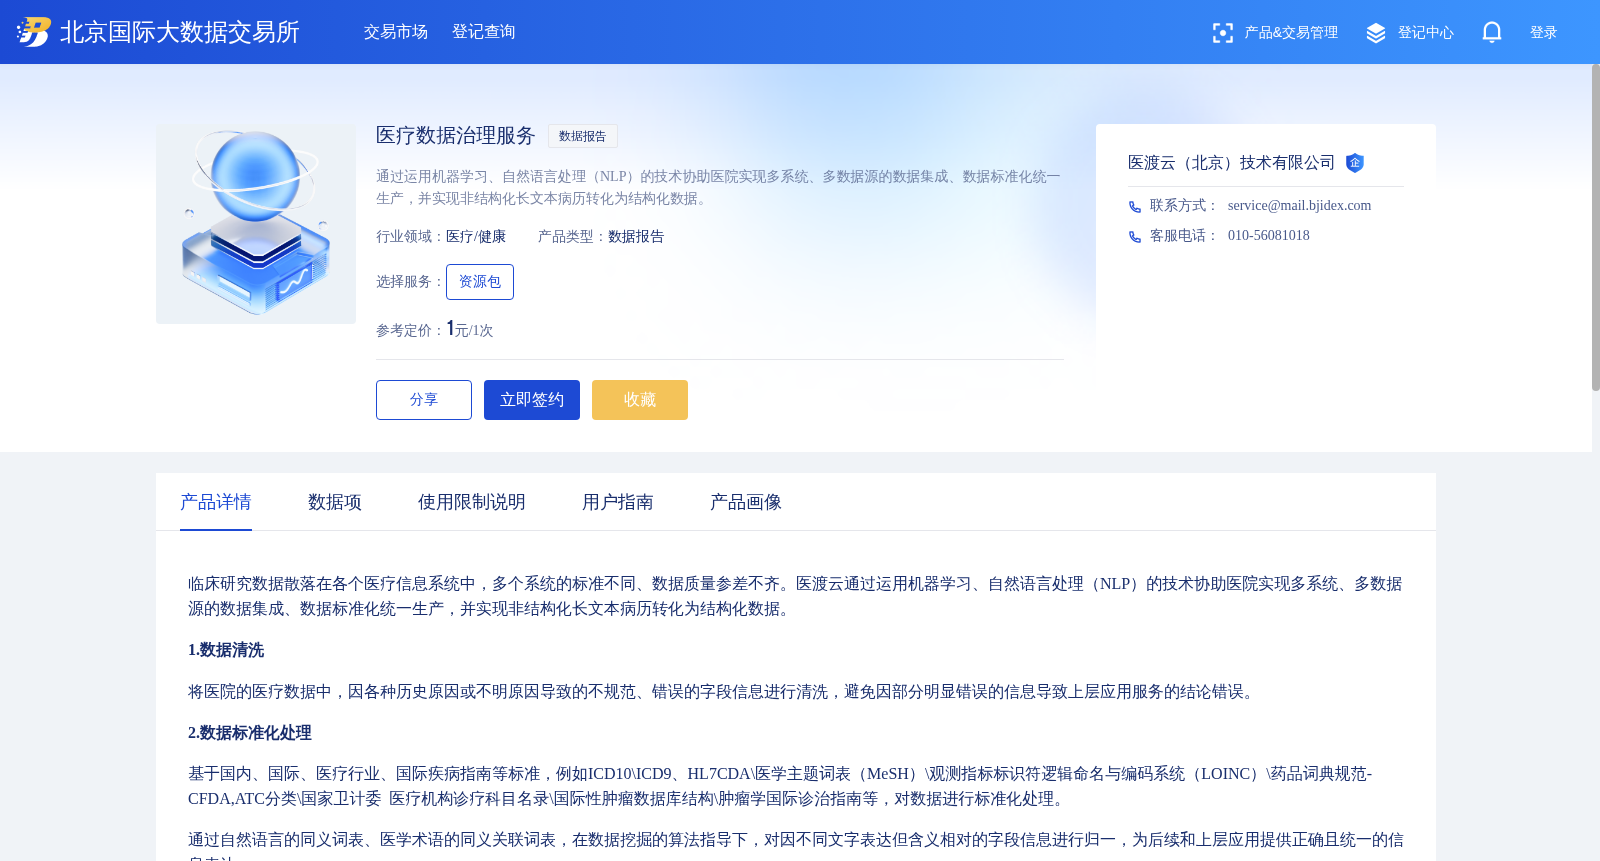Click the 收藏 button
1600x861 pixels.
click(640, 400)
